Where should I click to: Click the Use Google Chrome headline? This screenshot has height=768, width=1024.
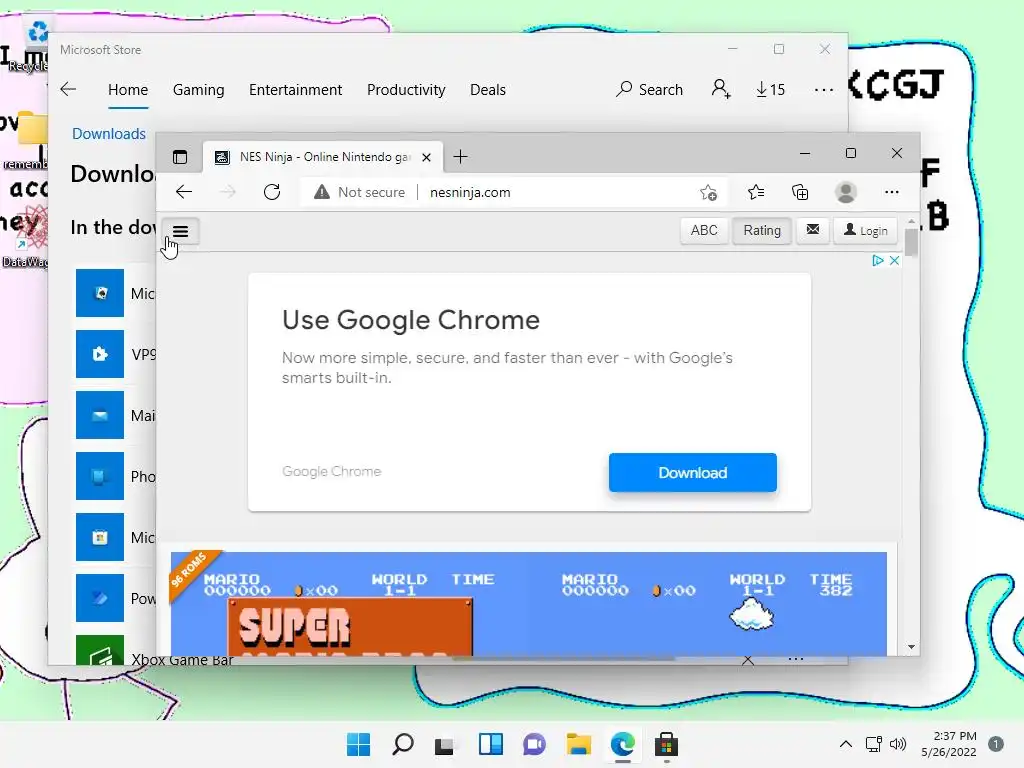[411, 320]
